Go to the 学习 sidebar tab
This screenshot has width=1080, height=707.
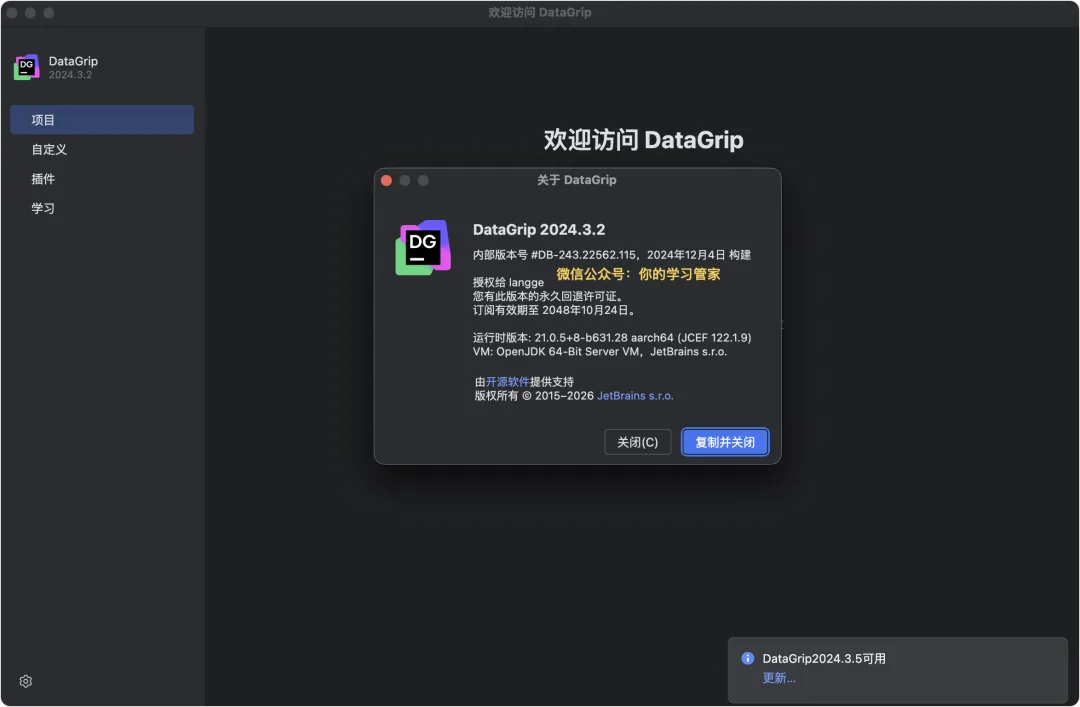[x=102, y=208]
